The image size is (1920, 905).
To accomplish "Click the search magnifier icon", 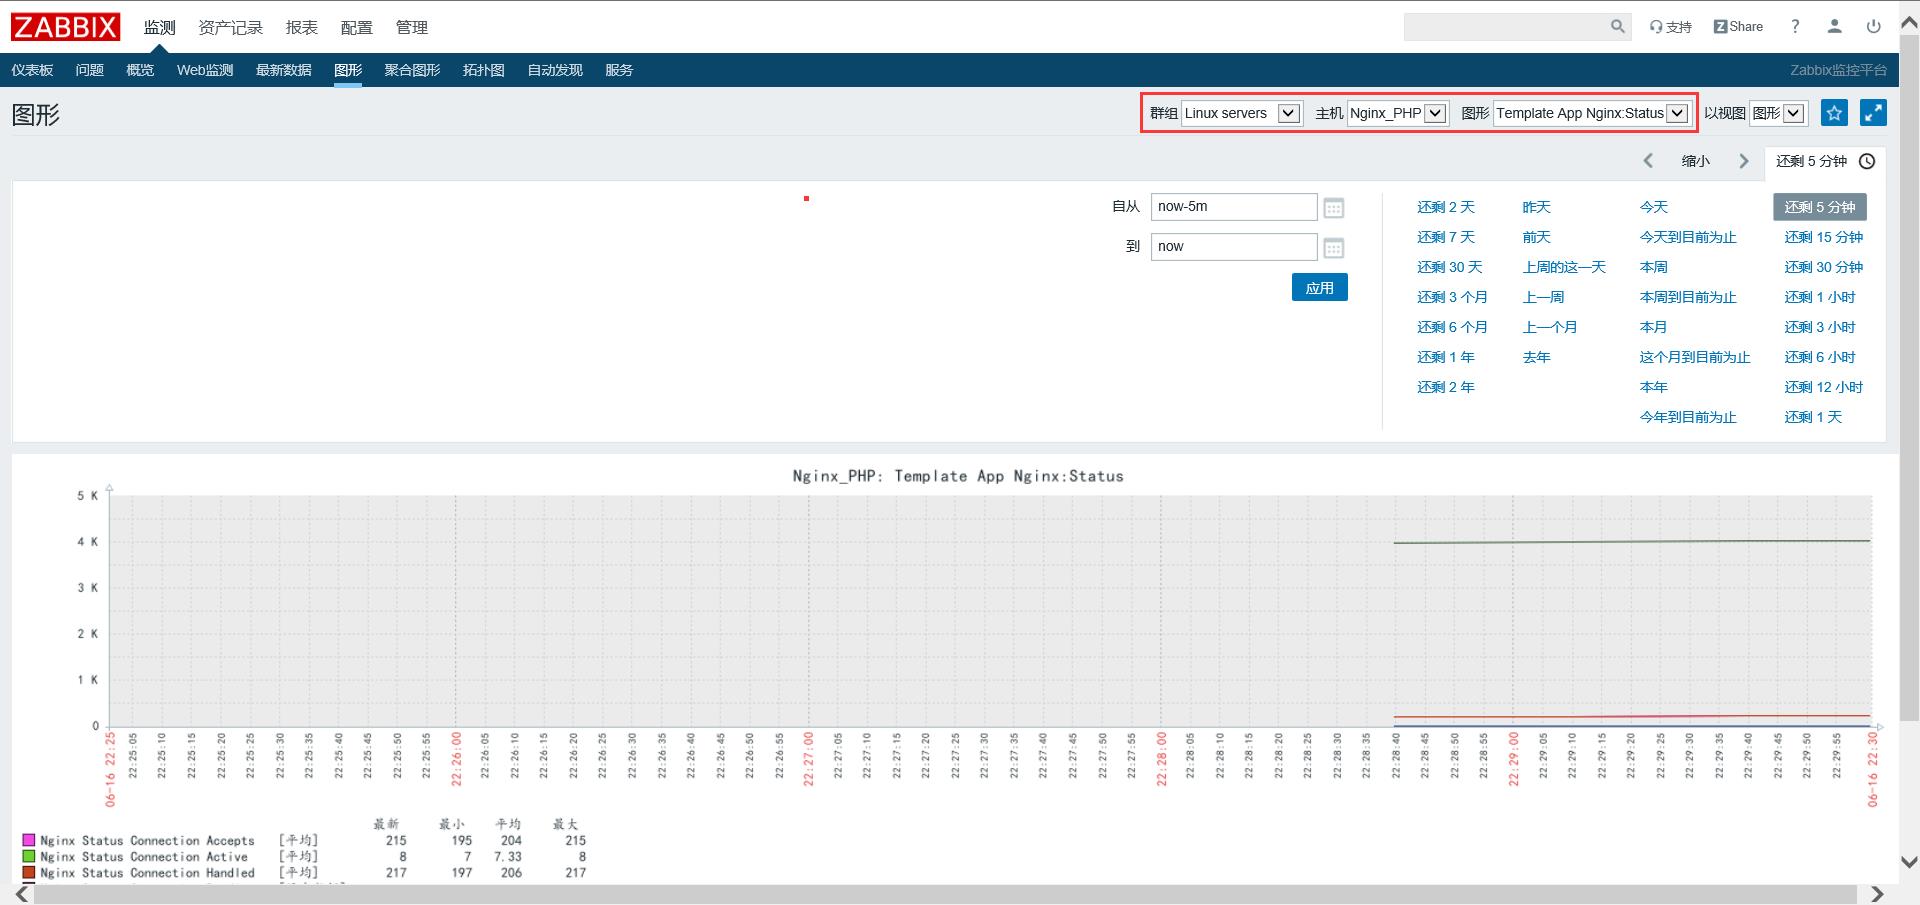I will pos(1617,27).
